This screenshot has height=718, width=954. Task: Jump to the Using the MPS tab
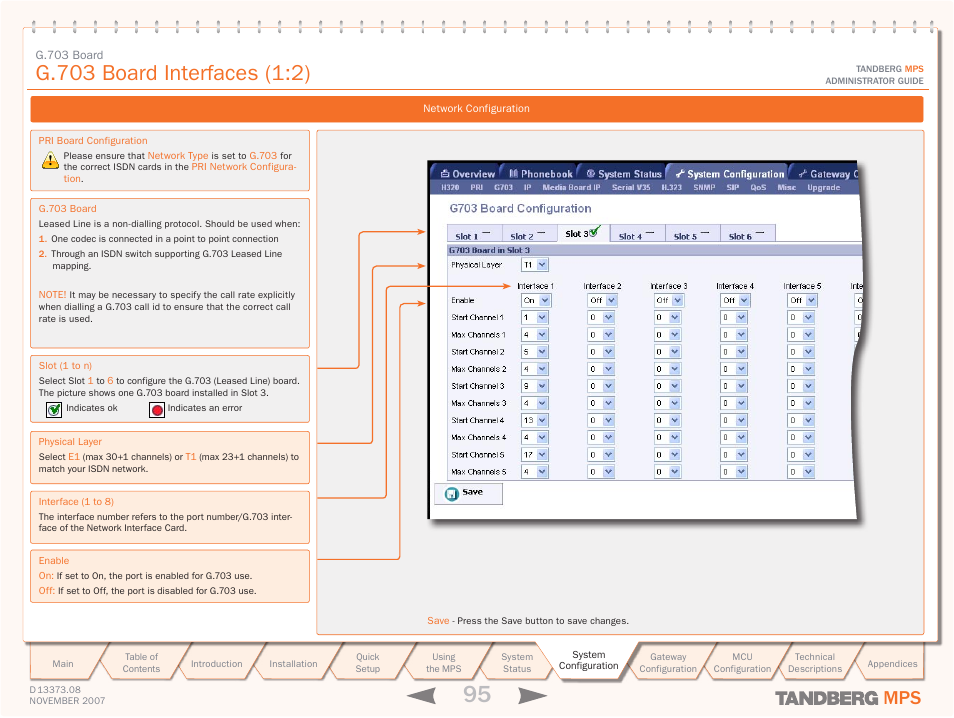tap(444, 663)
